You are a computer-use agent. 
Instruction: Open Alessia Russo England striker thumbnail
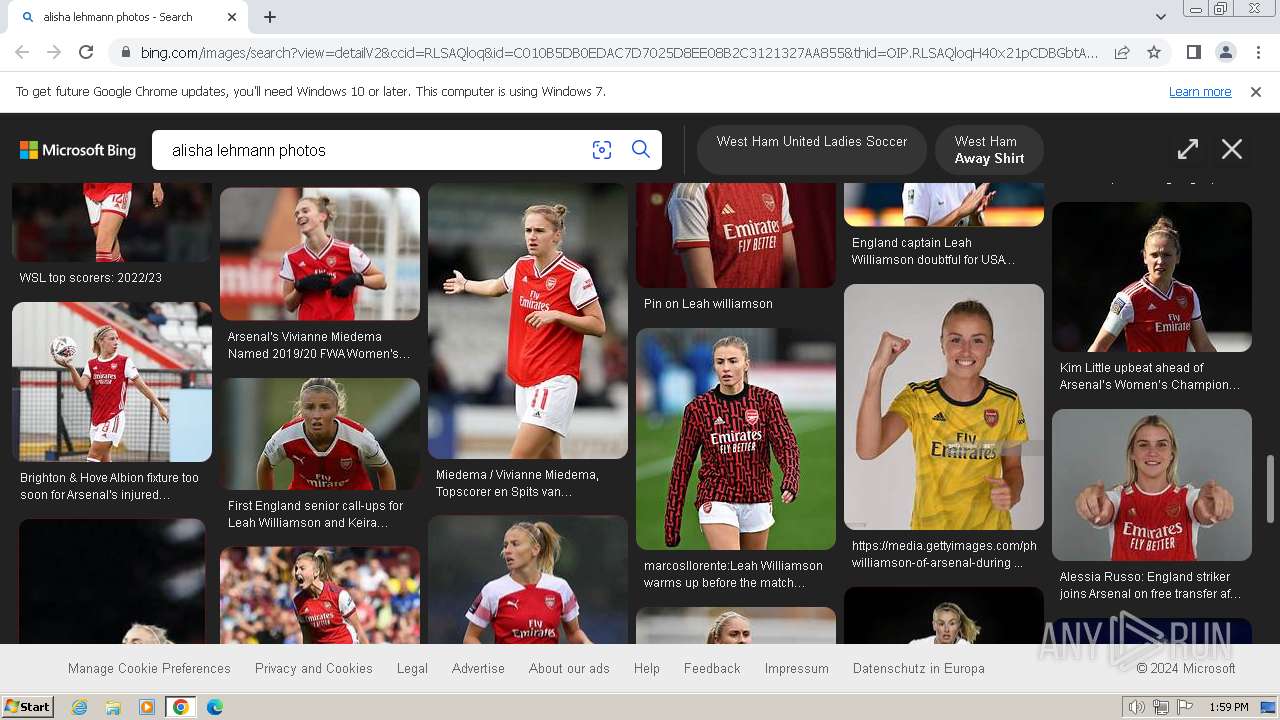[1152, 485]
